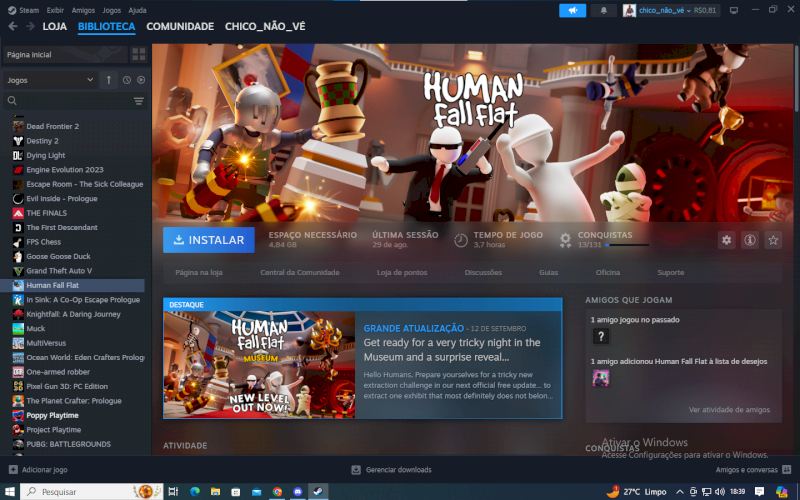Image resolution: width=800 pixels, height=500 pixels.
Task: Select Dying Light in game list
Action: (x=72, y=156)
